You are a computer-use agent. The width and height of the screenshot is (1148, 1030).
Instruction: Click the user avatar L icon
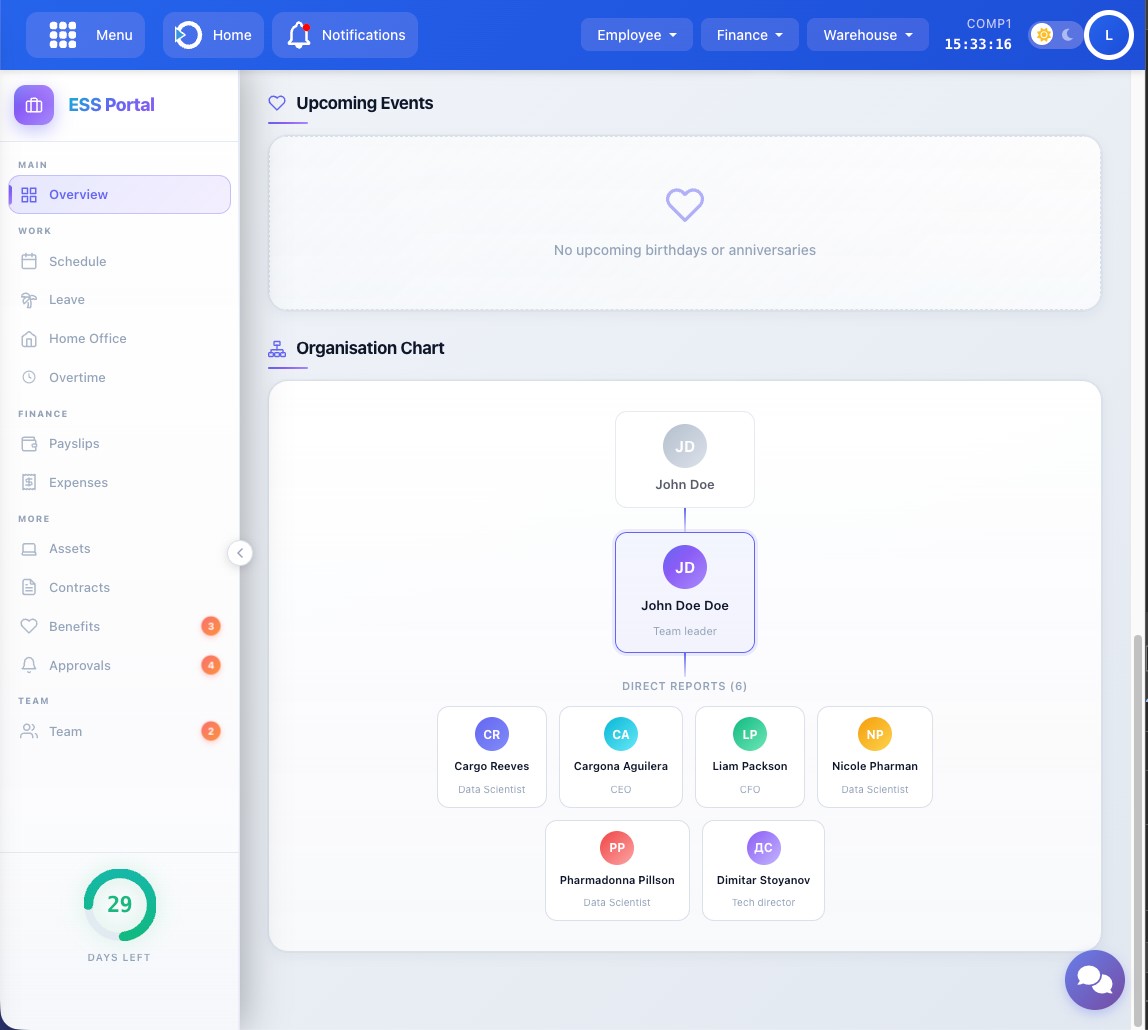[x=1108, y=35]
